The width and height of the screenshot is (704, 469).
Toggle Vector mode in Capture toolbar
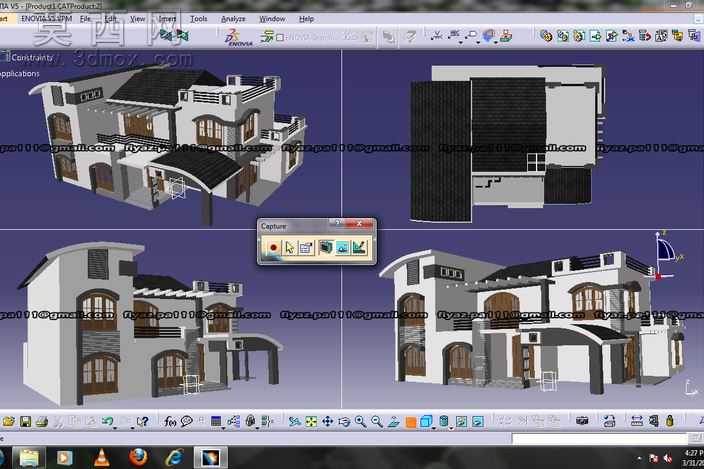360,247
